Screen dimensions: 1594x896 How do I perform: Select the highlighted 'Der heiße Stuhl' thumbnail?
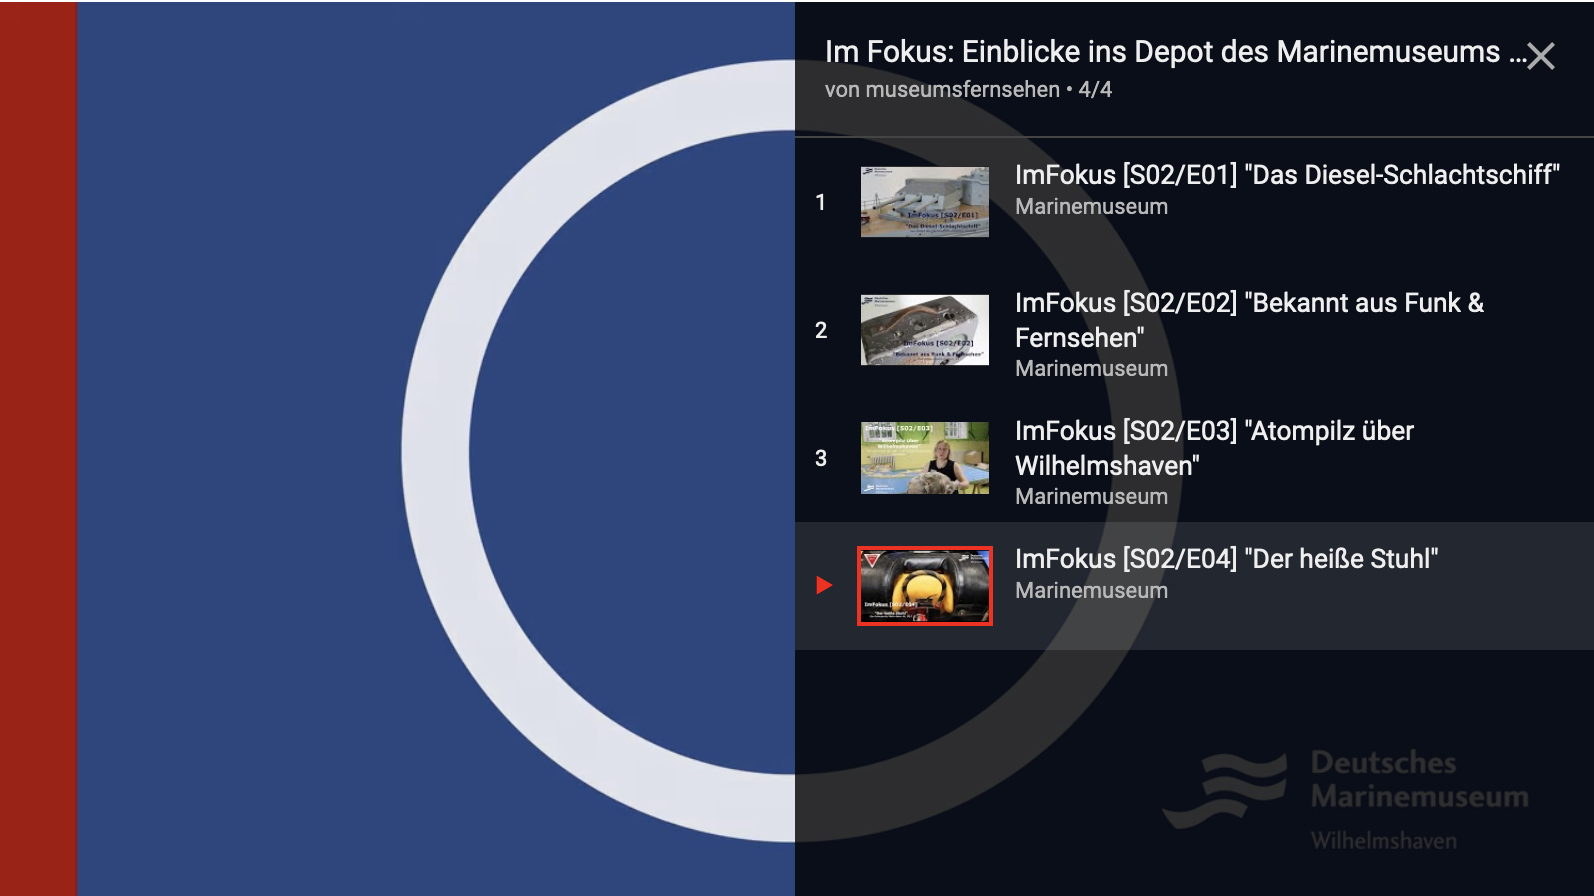[924, 586]
